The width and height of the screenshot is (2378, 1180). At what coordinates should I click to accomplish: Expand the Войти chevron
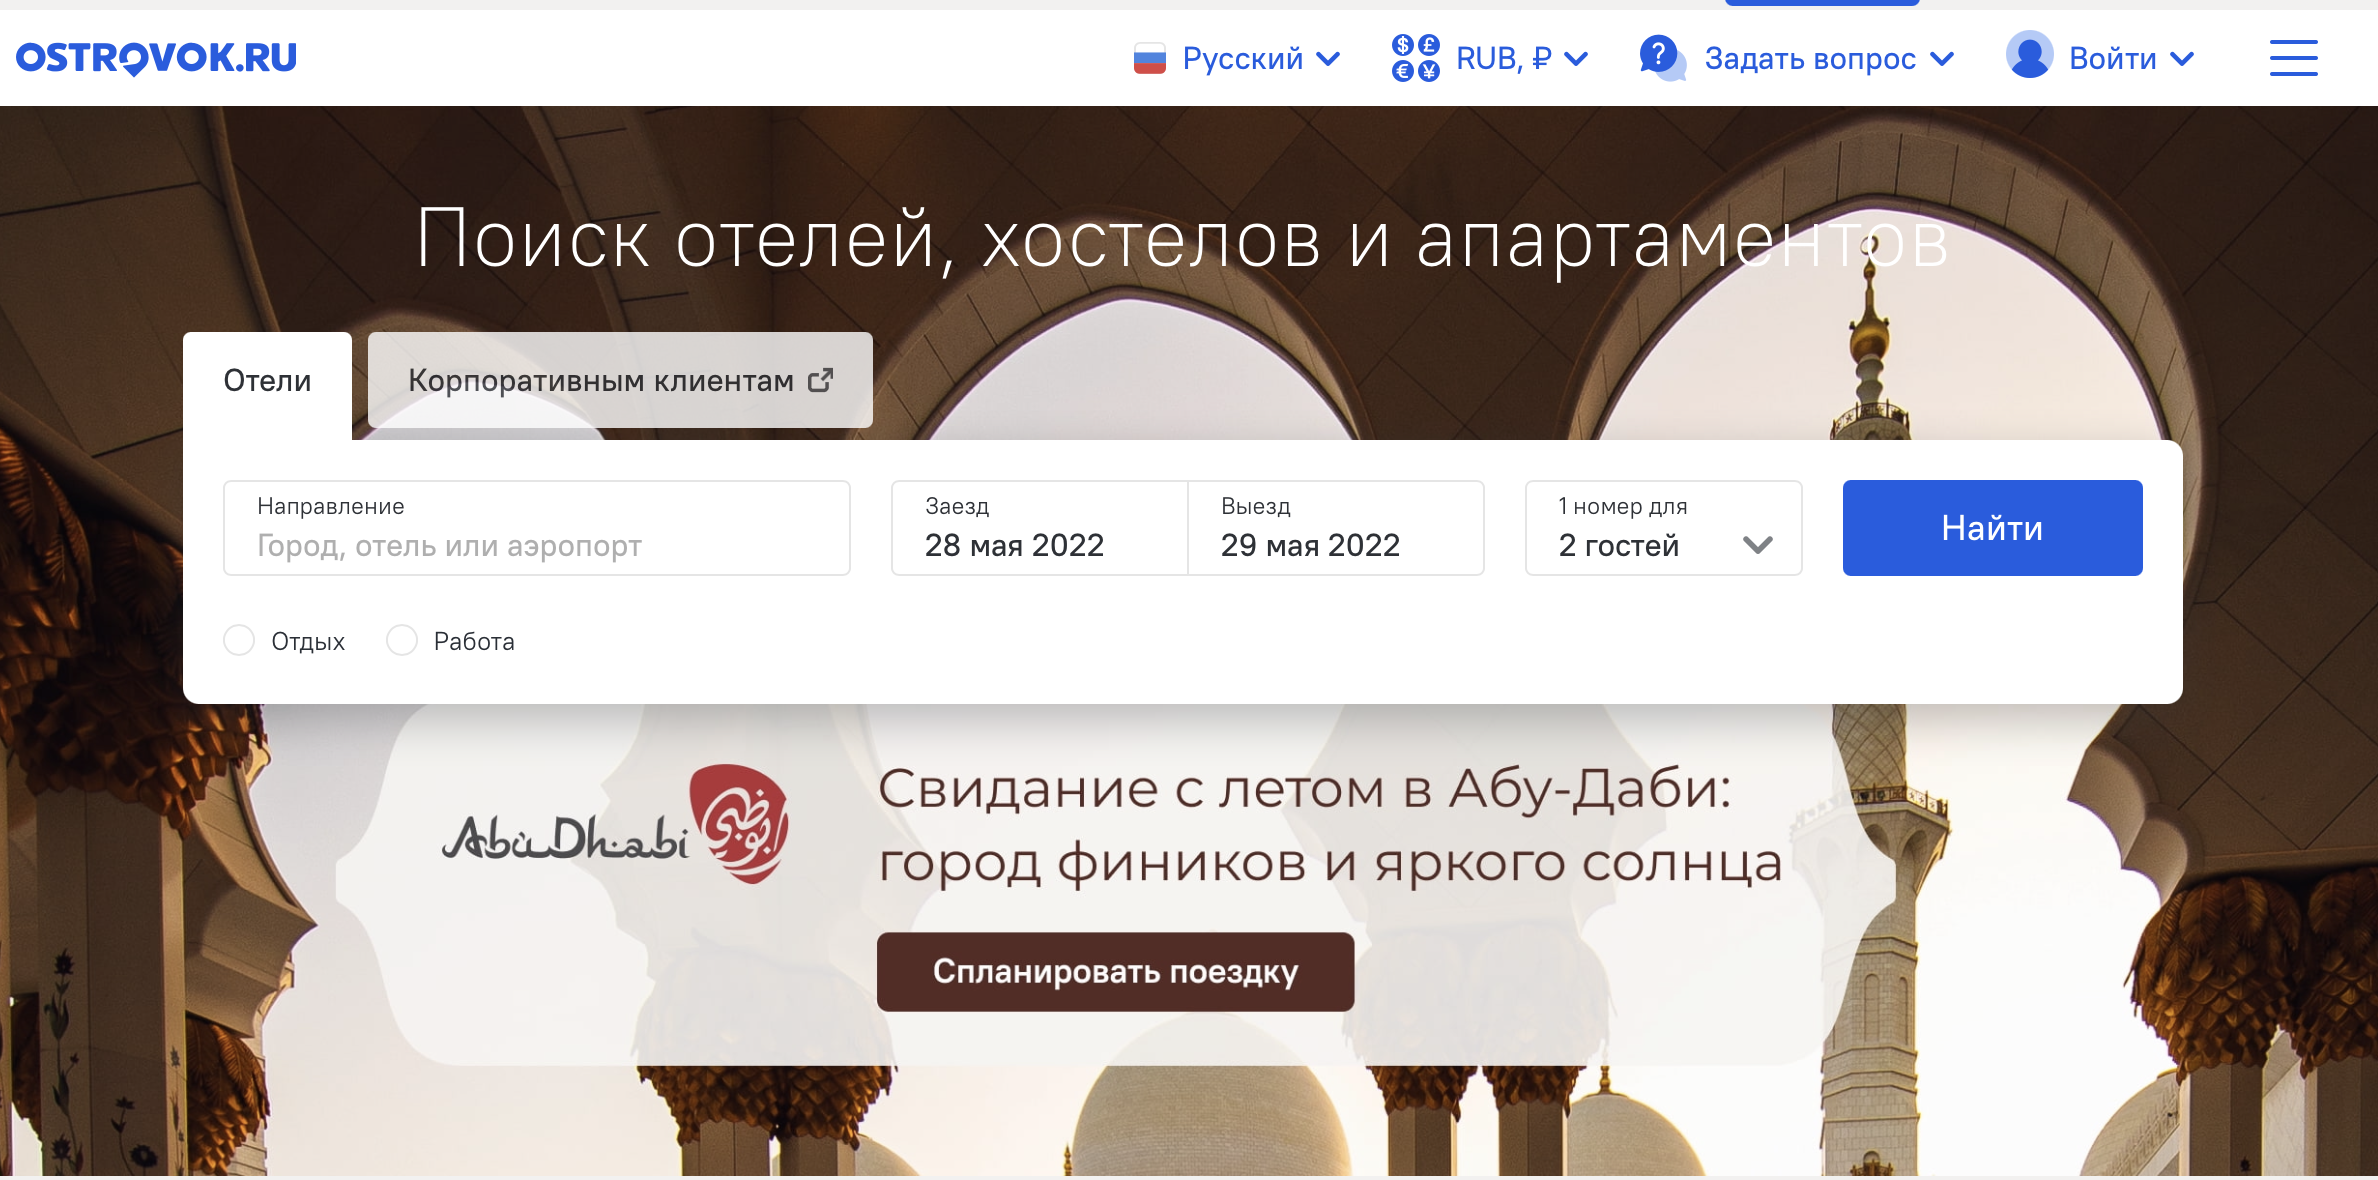[x=2182, y=59]
